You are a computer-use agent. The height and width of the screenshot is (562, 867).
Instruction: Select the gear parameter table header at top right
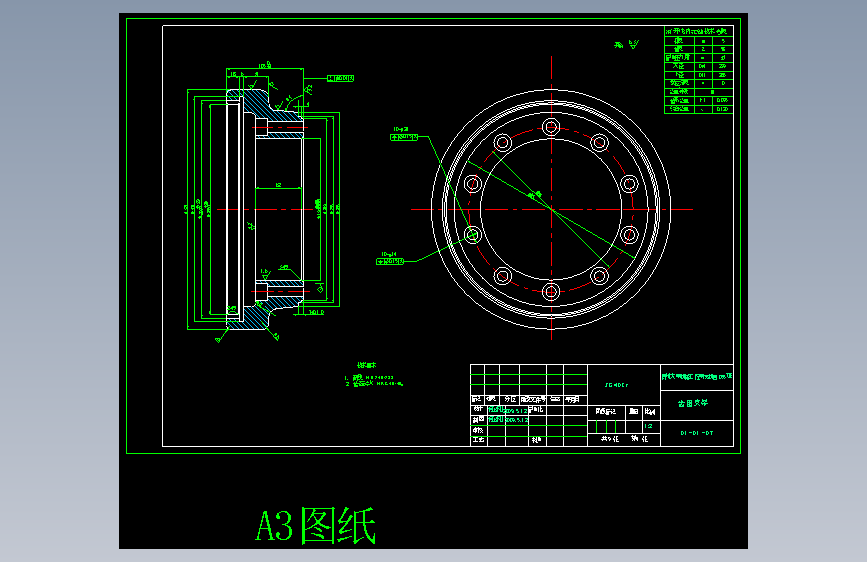coord(698,32)
